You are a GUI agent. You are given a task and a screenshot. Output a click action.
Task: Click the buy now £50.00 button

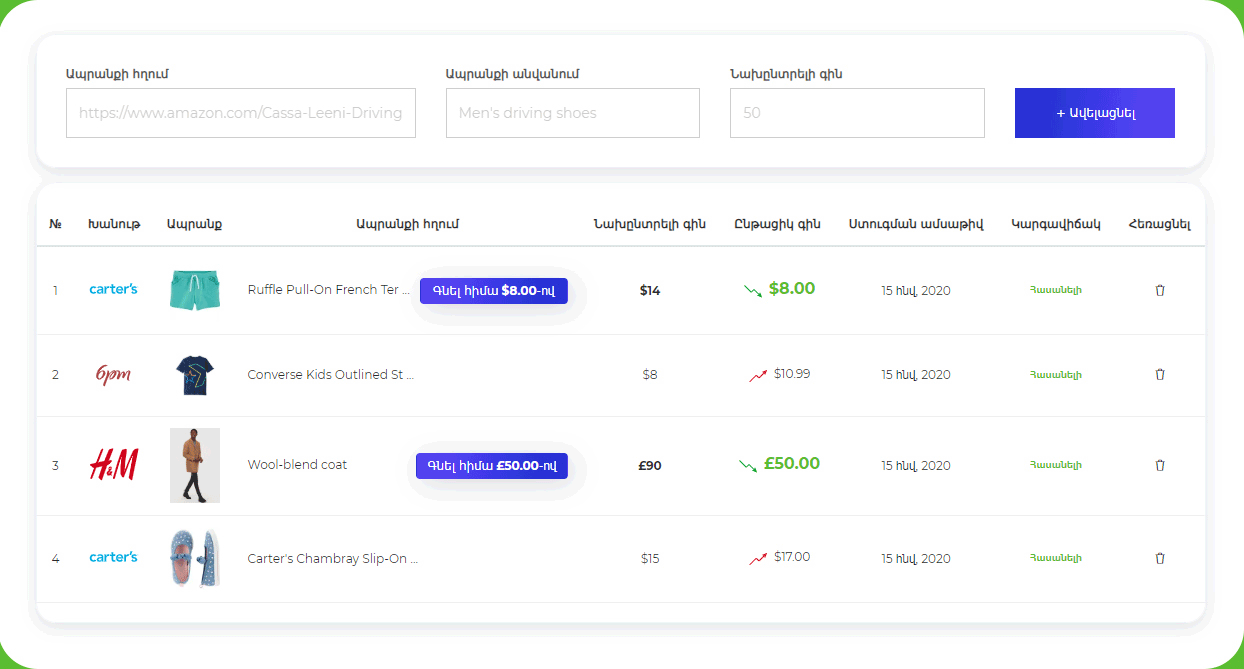(x=492, y=465)
